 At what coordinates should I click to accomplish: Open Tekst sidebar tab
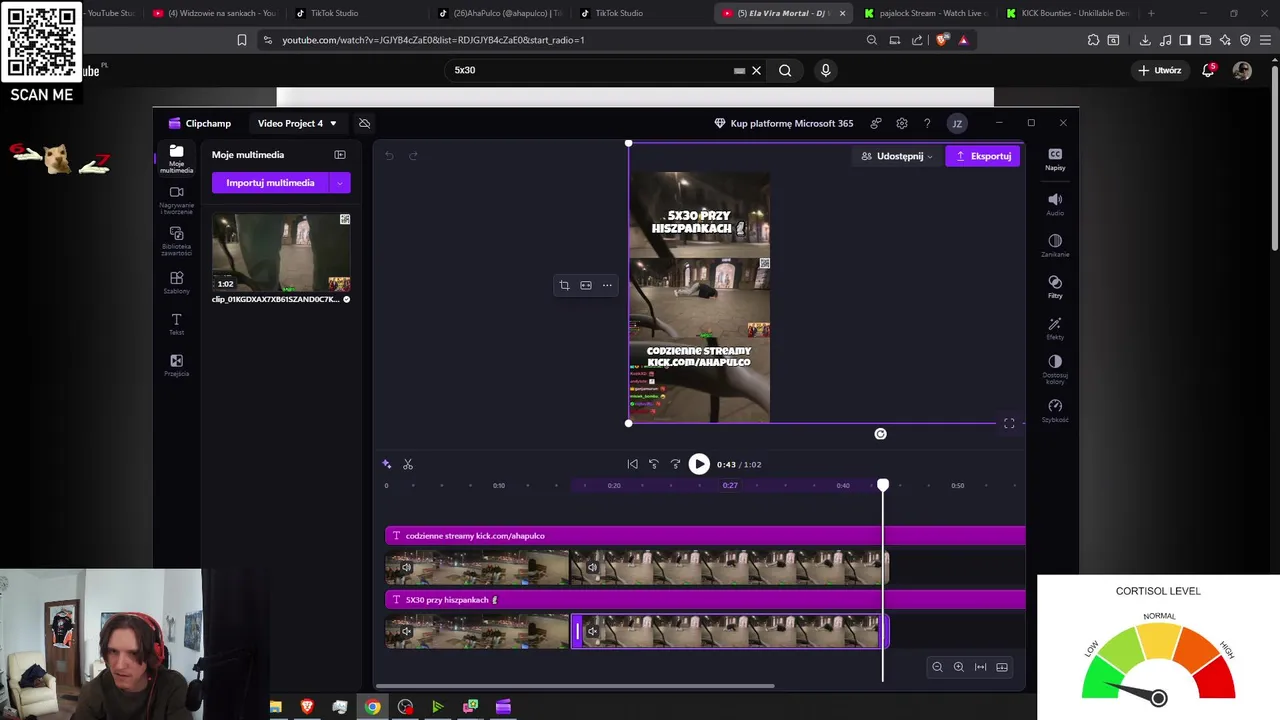pos(176,324)
